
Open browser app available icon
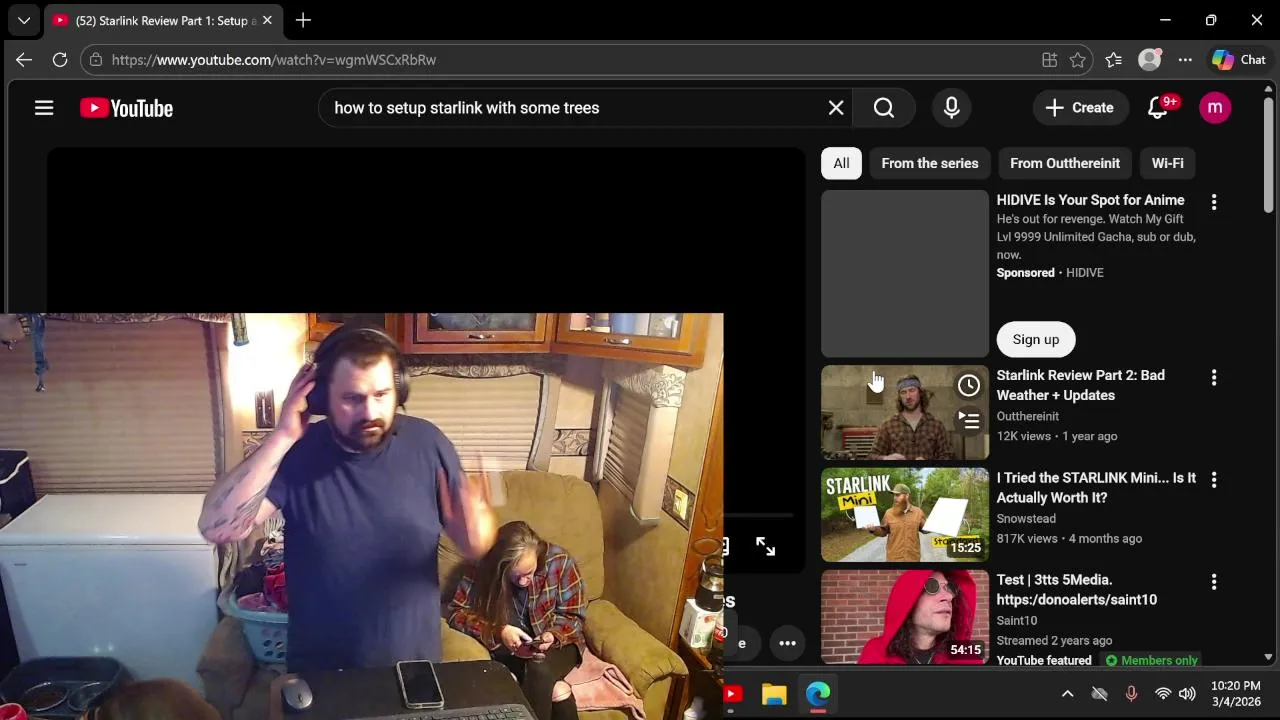tap(1049, 60)
